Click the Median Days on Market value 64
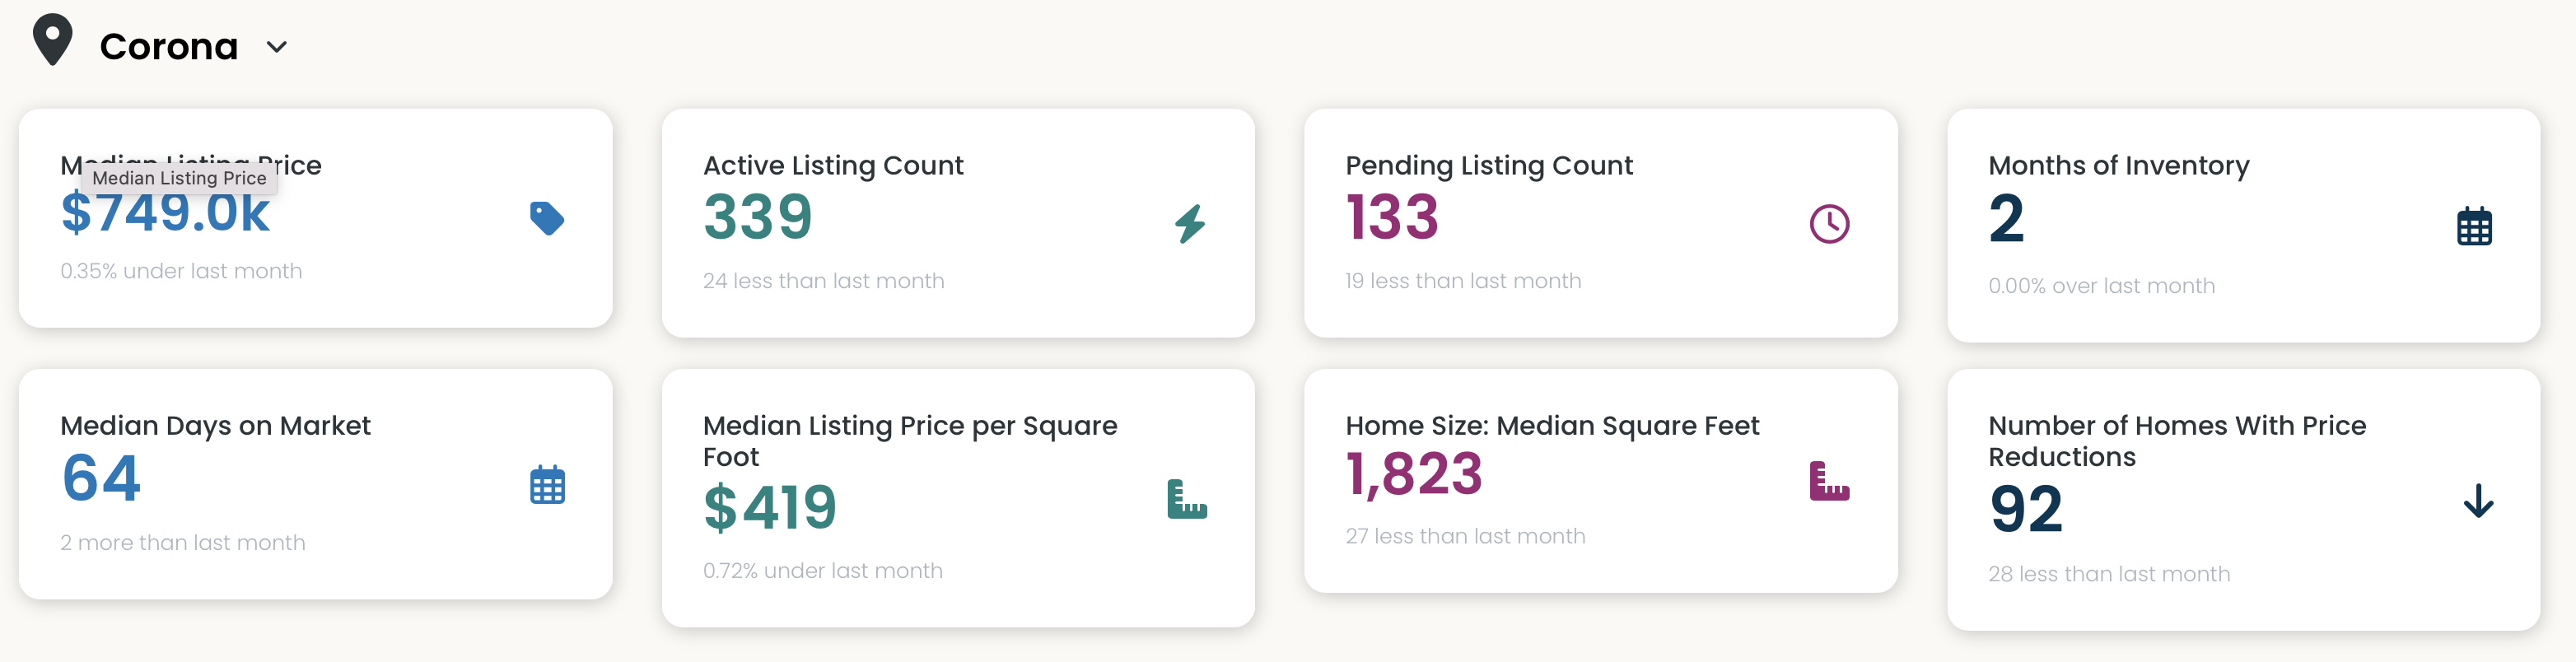 click(101, 478)
